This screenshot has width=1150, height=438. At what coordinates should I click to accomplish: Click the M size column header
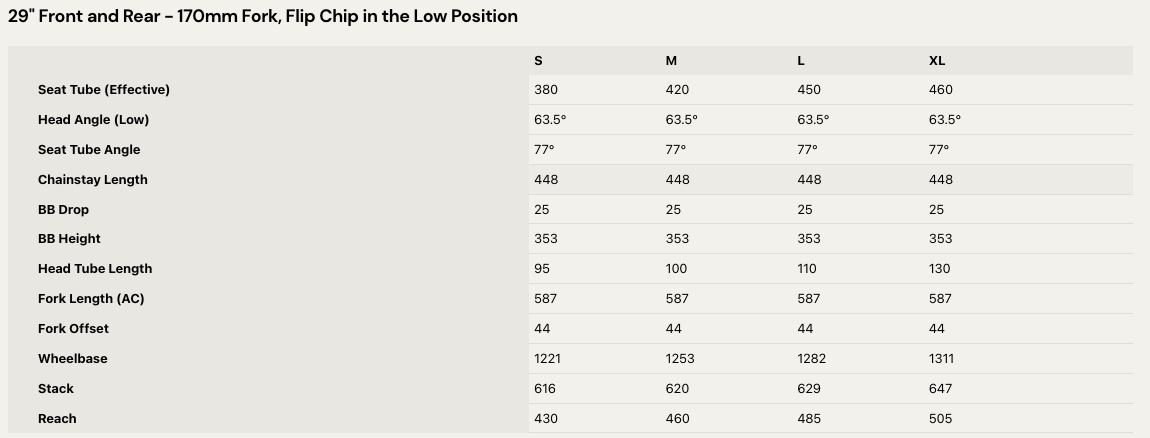coord(671,60)
